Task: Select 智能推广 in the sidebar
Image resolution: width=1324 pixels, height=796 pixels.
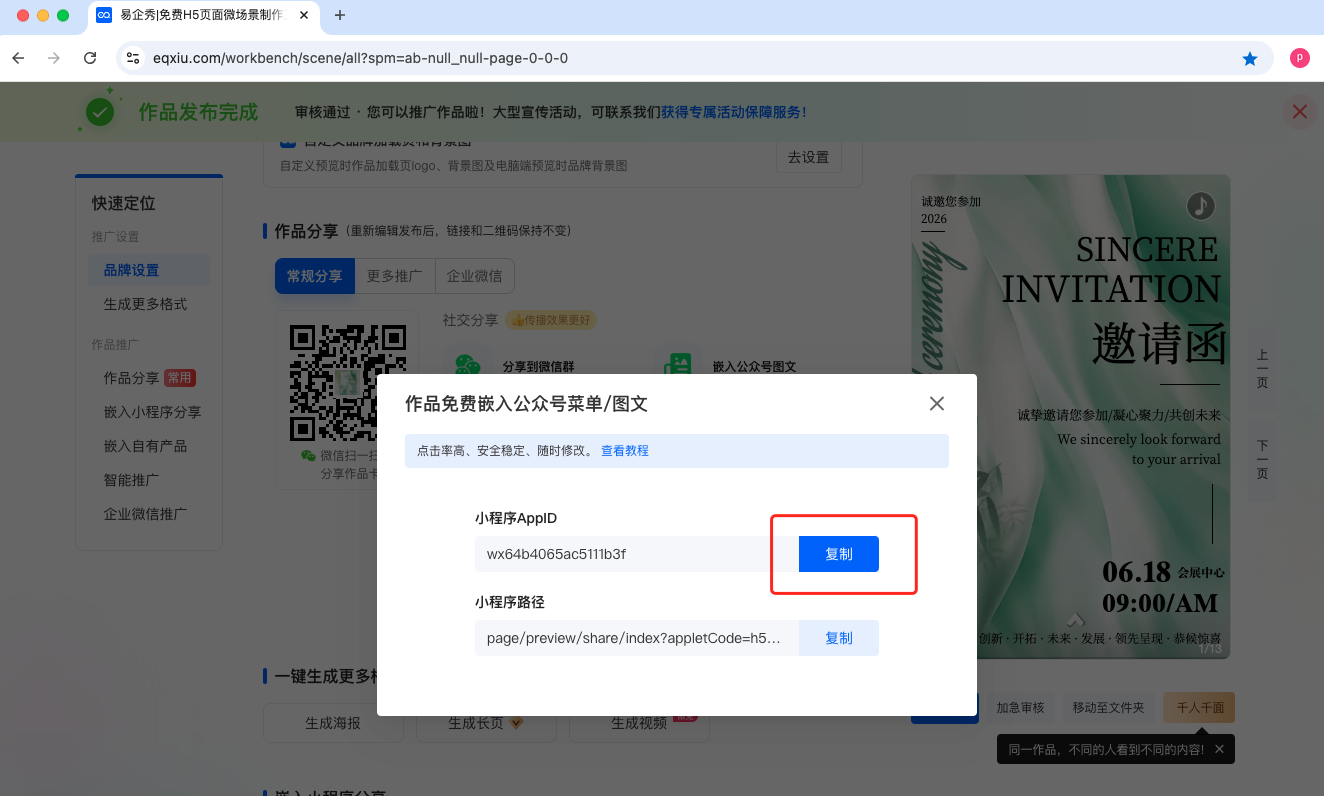Action: (x=131, y=480)
